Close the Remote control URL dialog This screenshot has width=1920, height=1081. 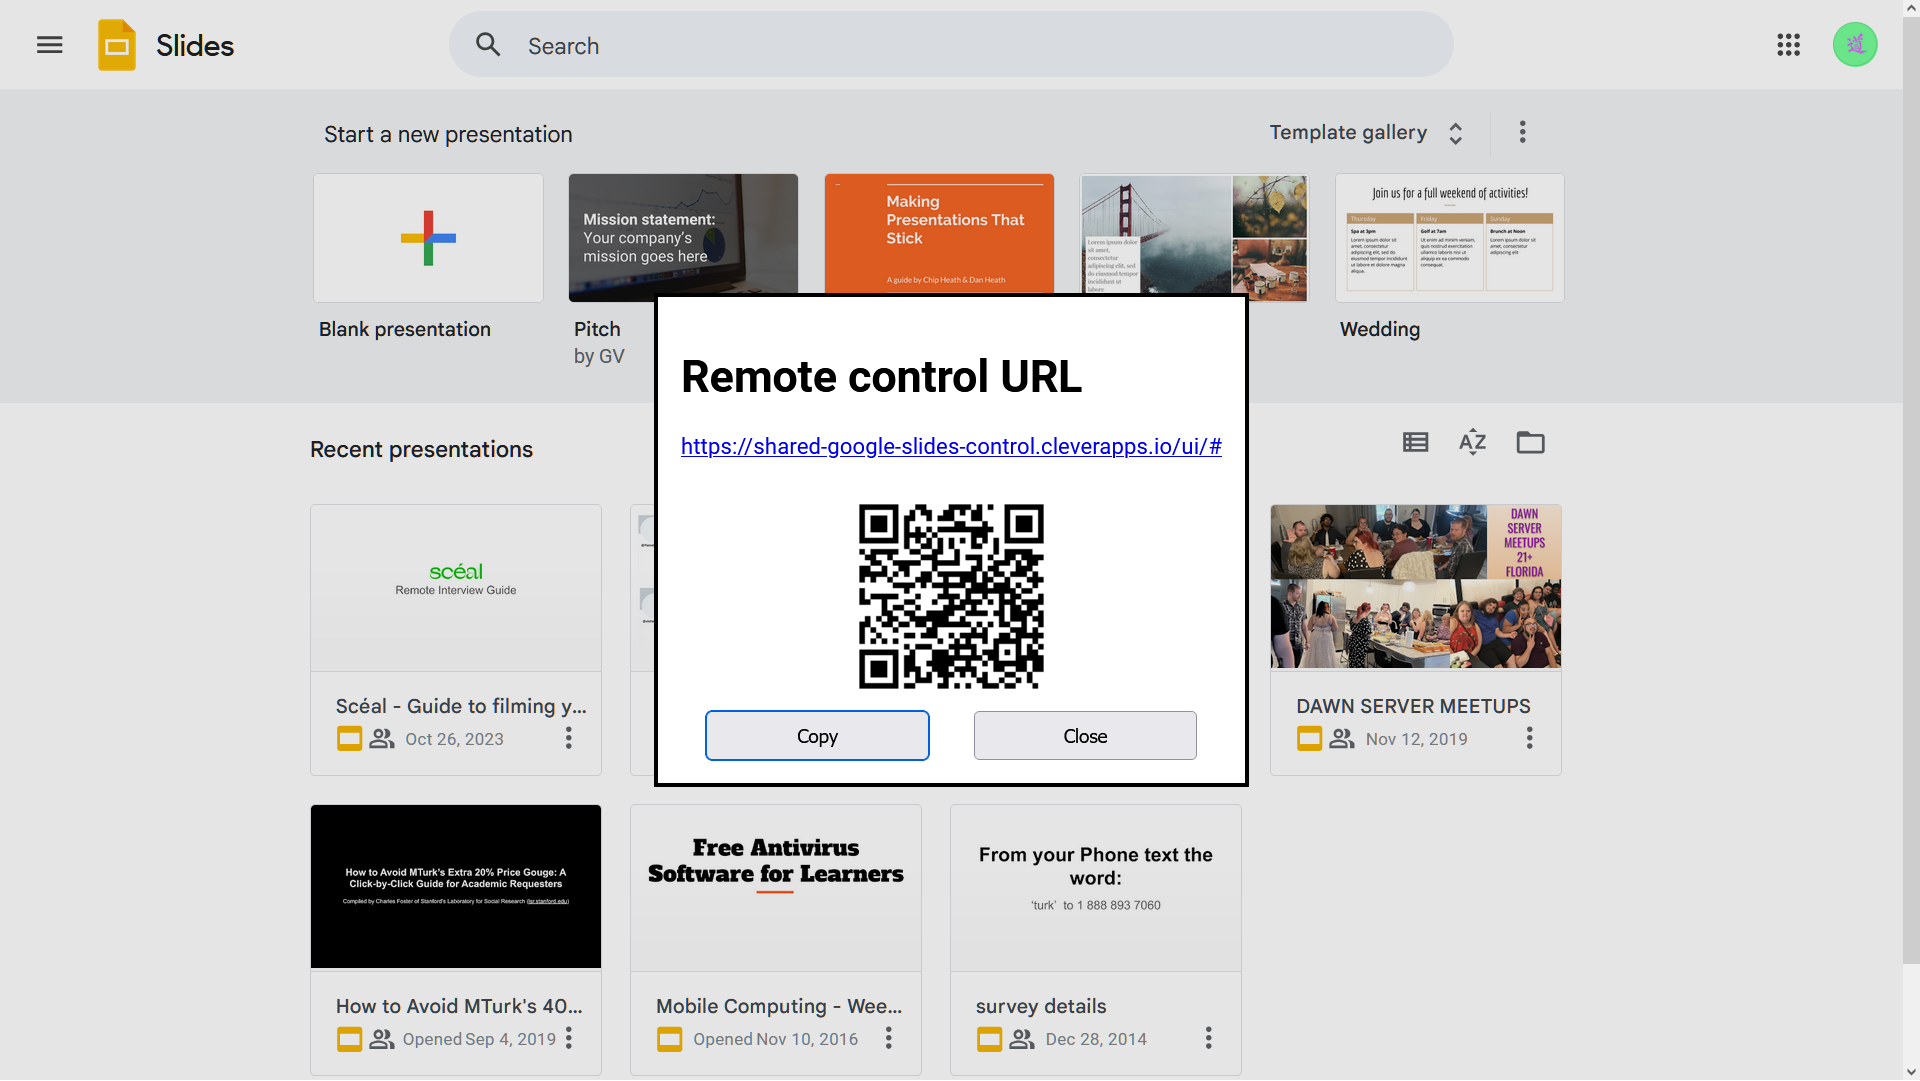click(x=1084, y=736)
